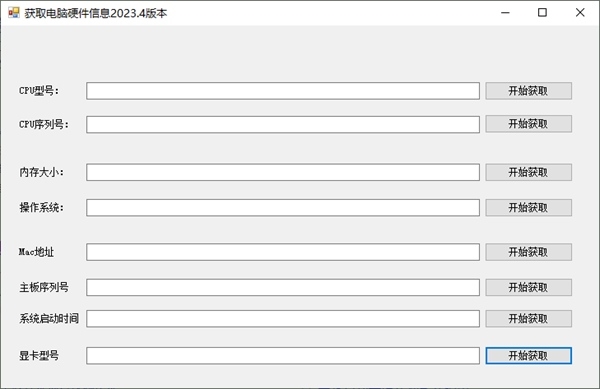Image resolution: width=600 pixels, height=389 pixels.
Task: Click 开始获取 button for CPU序列号
Action: point(528,124)
